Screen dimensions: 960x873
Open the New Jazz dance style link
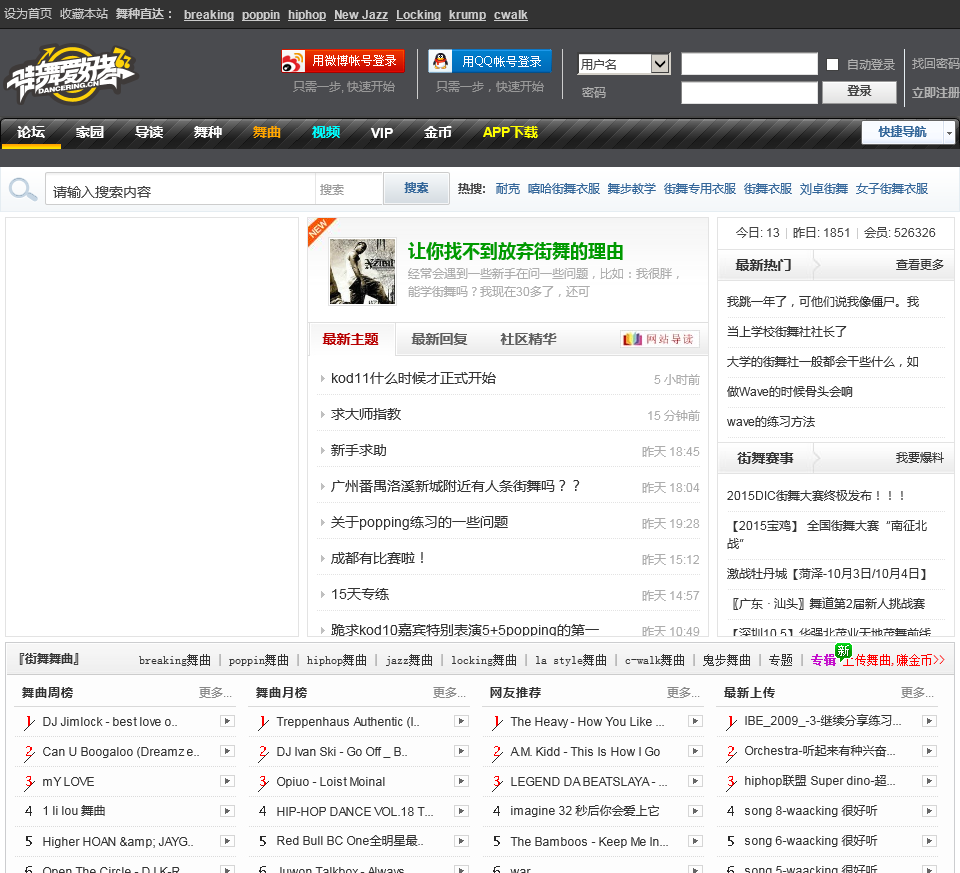point(361,15)
